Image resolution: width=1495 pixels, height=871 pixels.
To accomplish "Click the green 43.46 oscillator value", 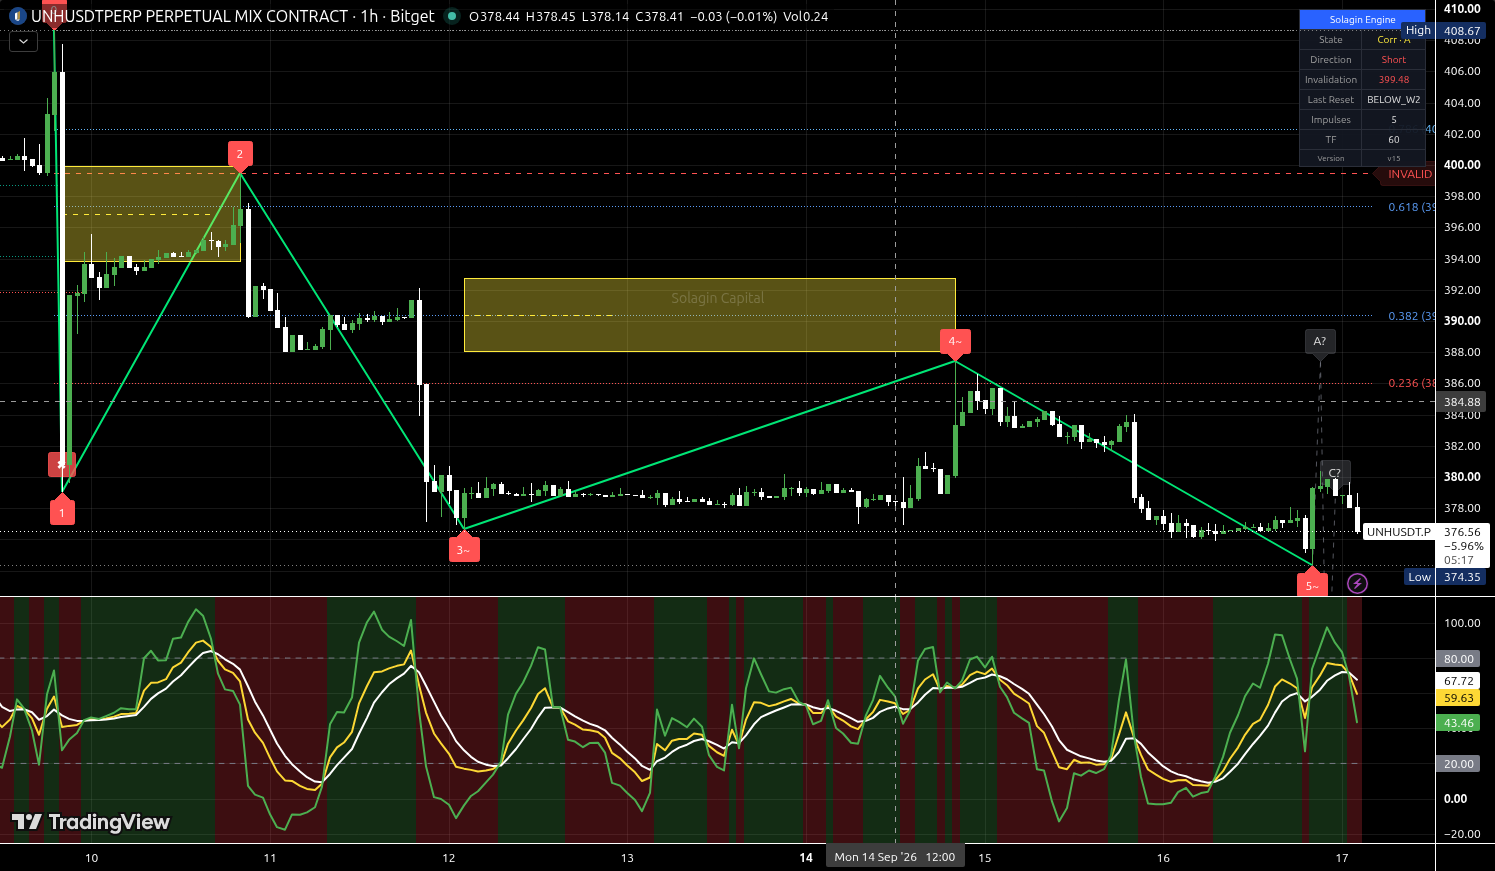I will 1459,723.
